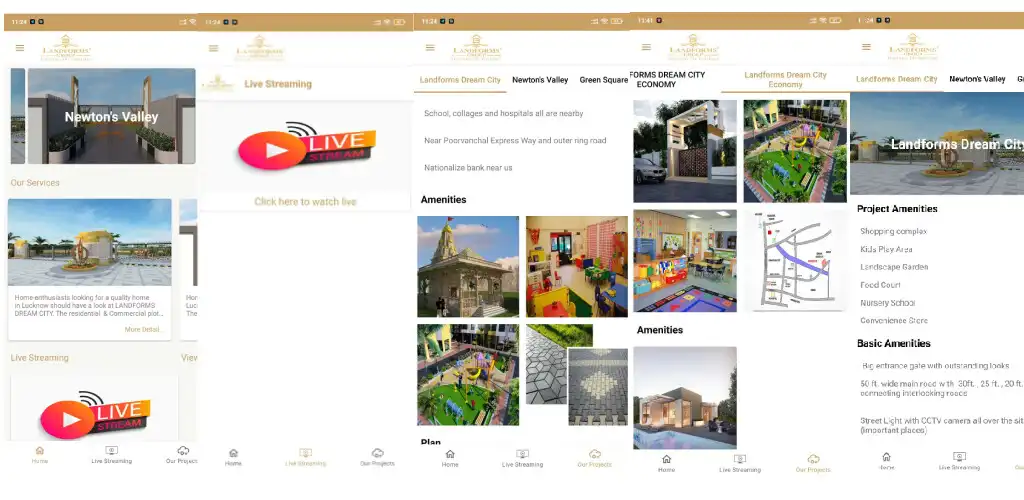1024x500 pixels.
Task: Click the large Live Stream play graphic
Action: [x=306, y=146]
